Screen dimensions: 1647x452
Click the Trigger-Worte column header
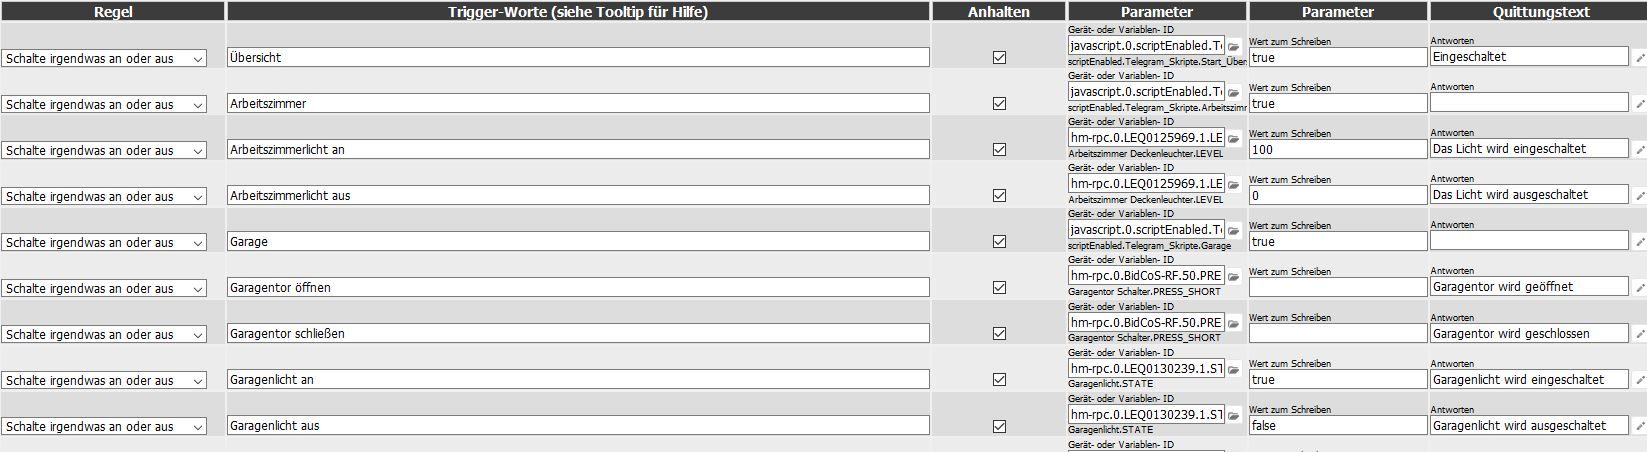point(578,11)
